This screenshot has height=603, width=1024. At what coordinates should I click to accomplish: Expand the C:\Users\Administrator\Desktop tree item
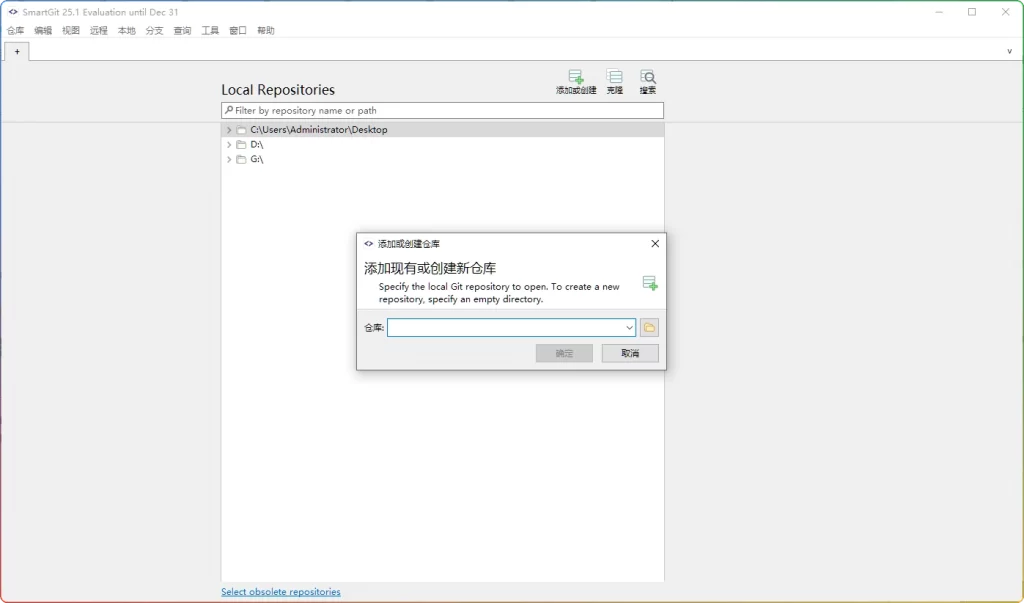pyautogui.click(x=229, y=129)
